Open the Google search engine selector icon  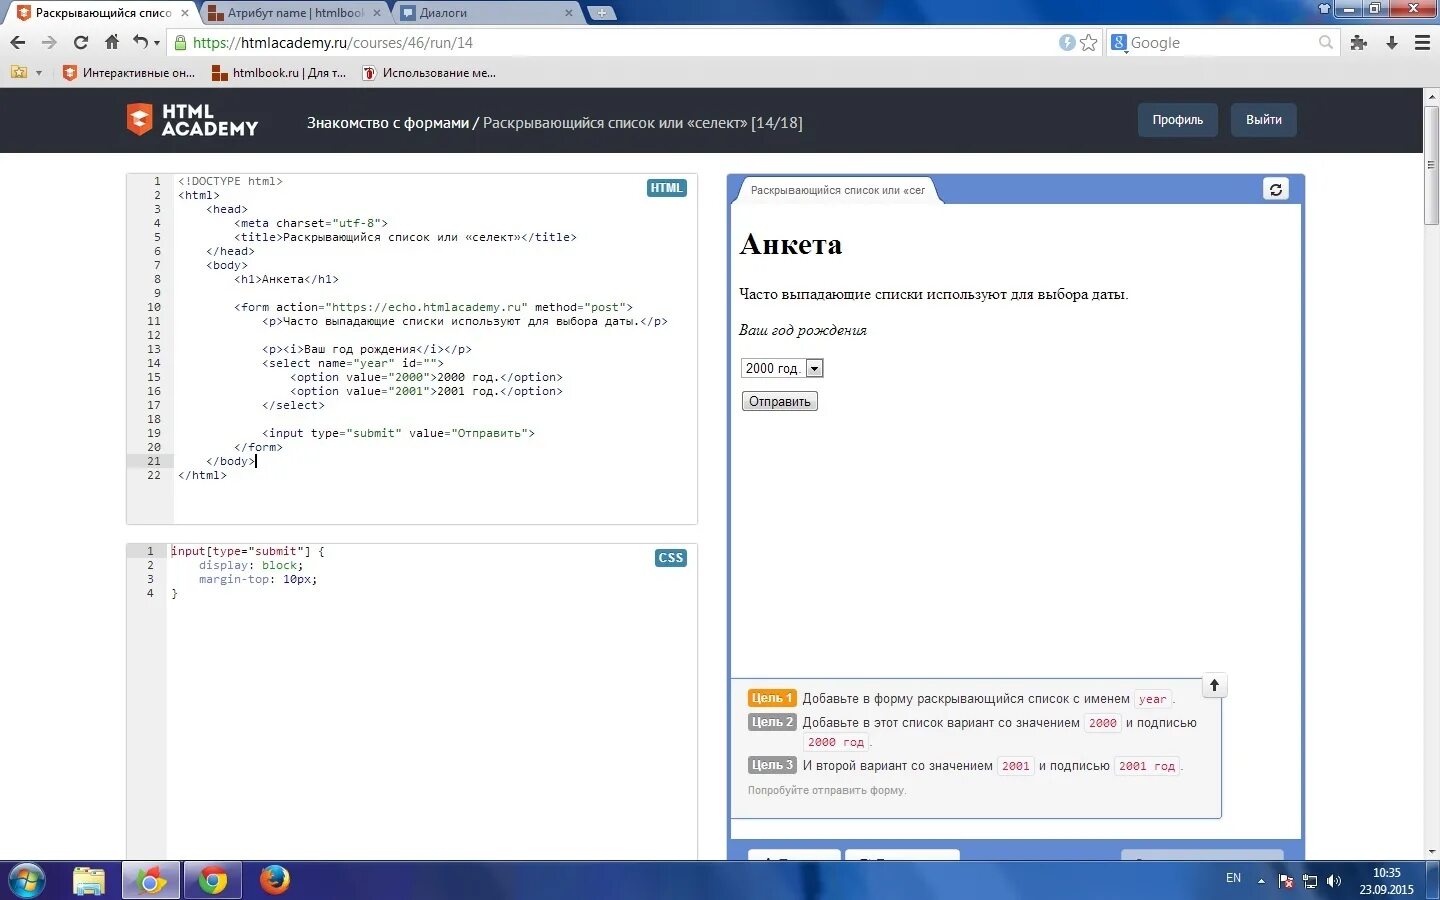1119,42
